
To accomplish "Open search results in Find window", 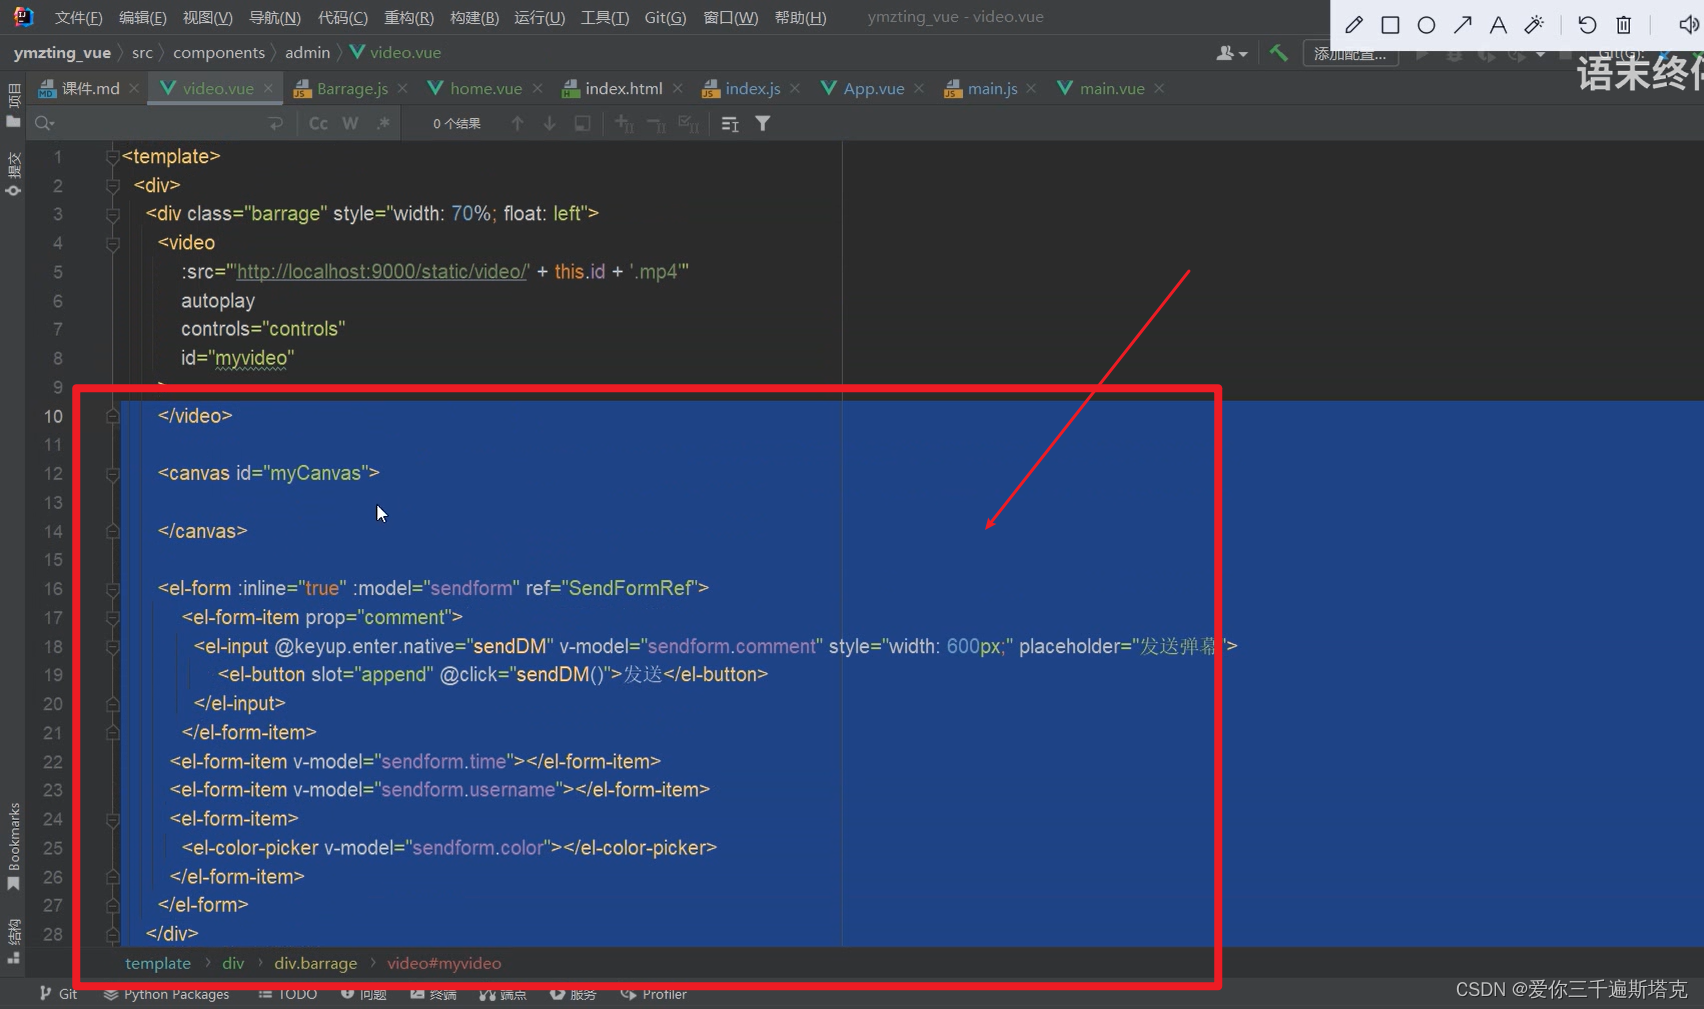I will pyautogui.click(x=730, y=123).
